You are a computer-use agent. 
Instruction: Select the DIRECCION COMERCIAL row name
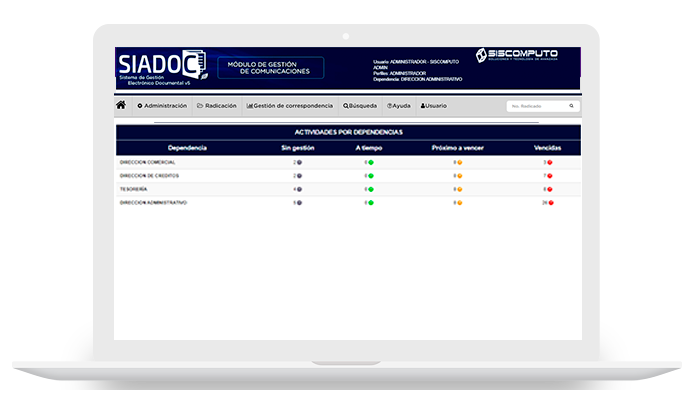point(147,162)
